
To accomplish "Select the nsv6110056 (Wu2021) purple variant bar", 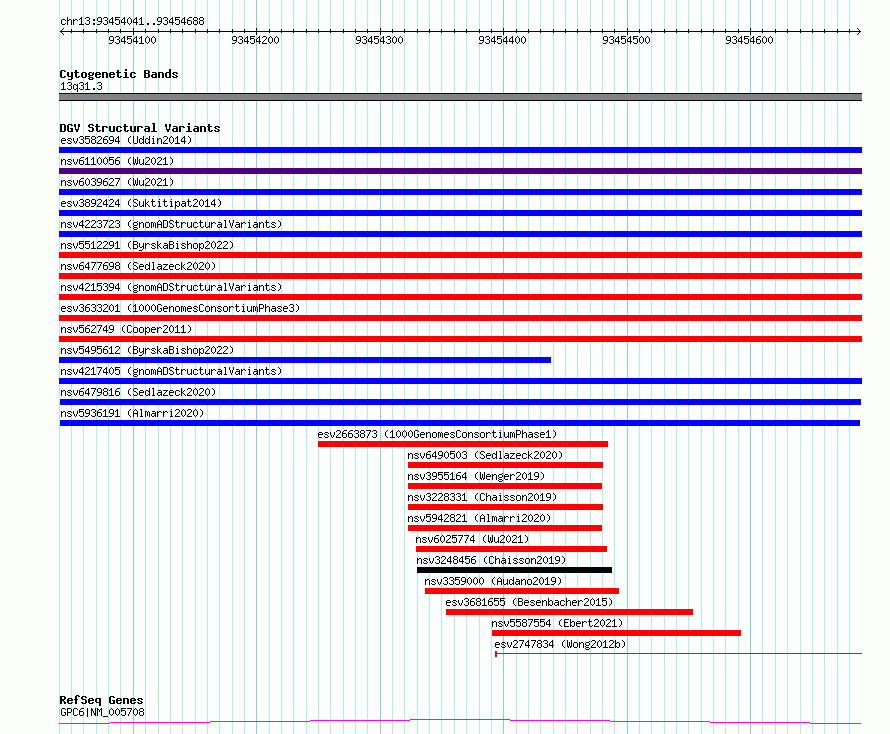I will [460, 171].
